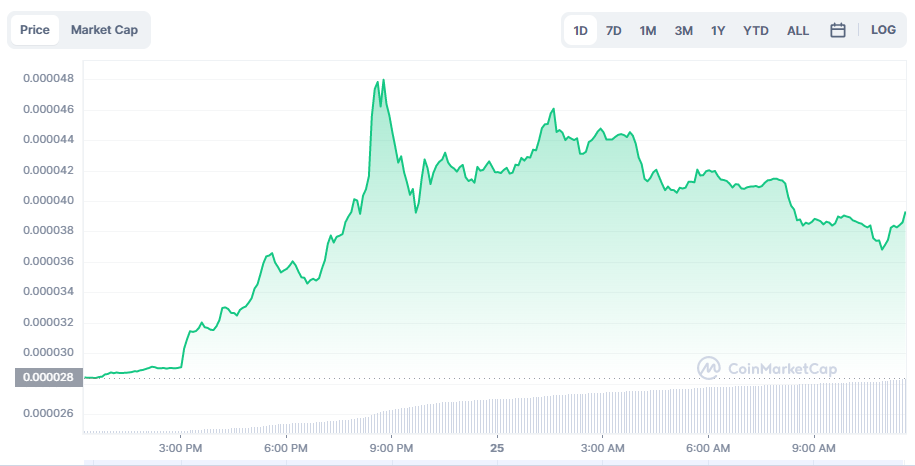
Task: Click the chart's highest price peak
Action: (383, 81)
